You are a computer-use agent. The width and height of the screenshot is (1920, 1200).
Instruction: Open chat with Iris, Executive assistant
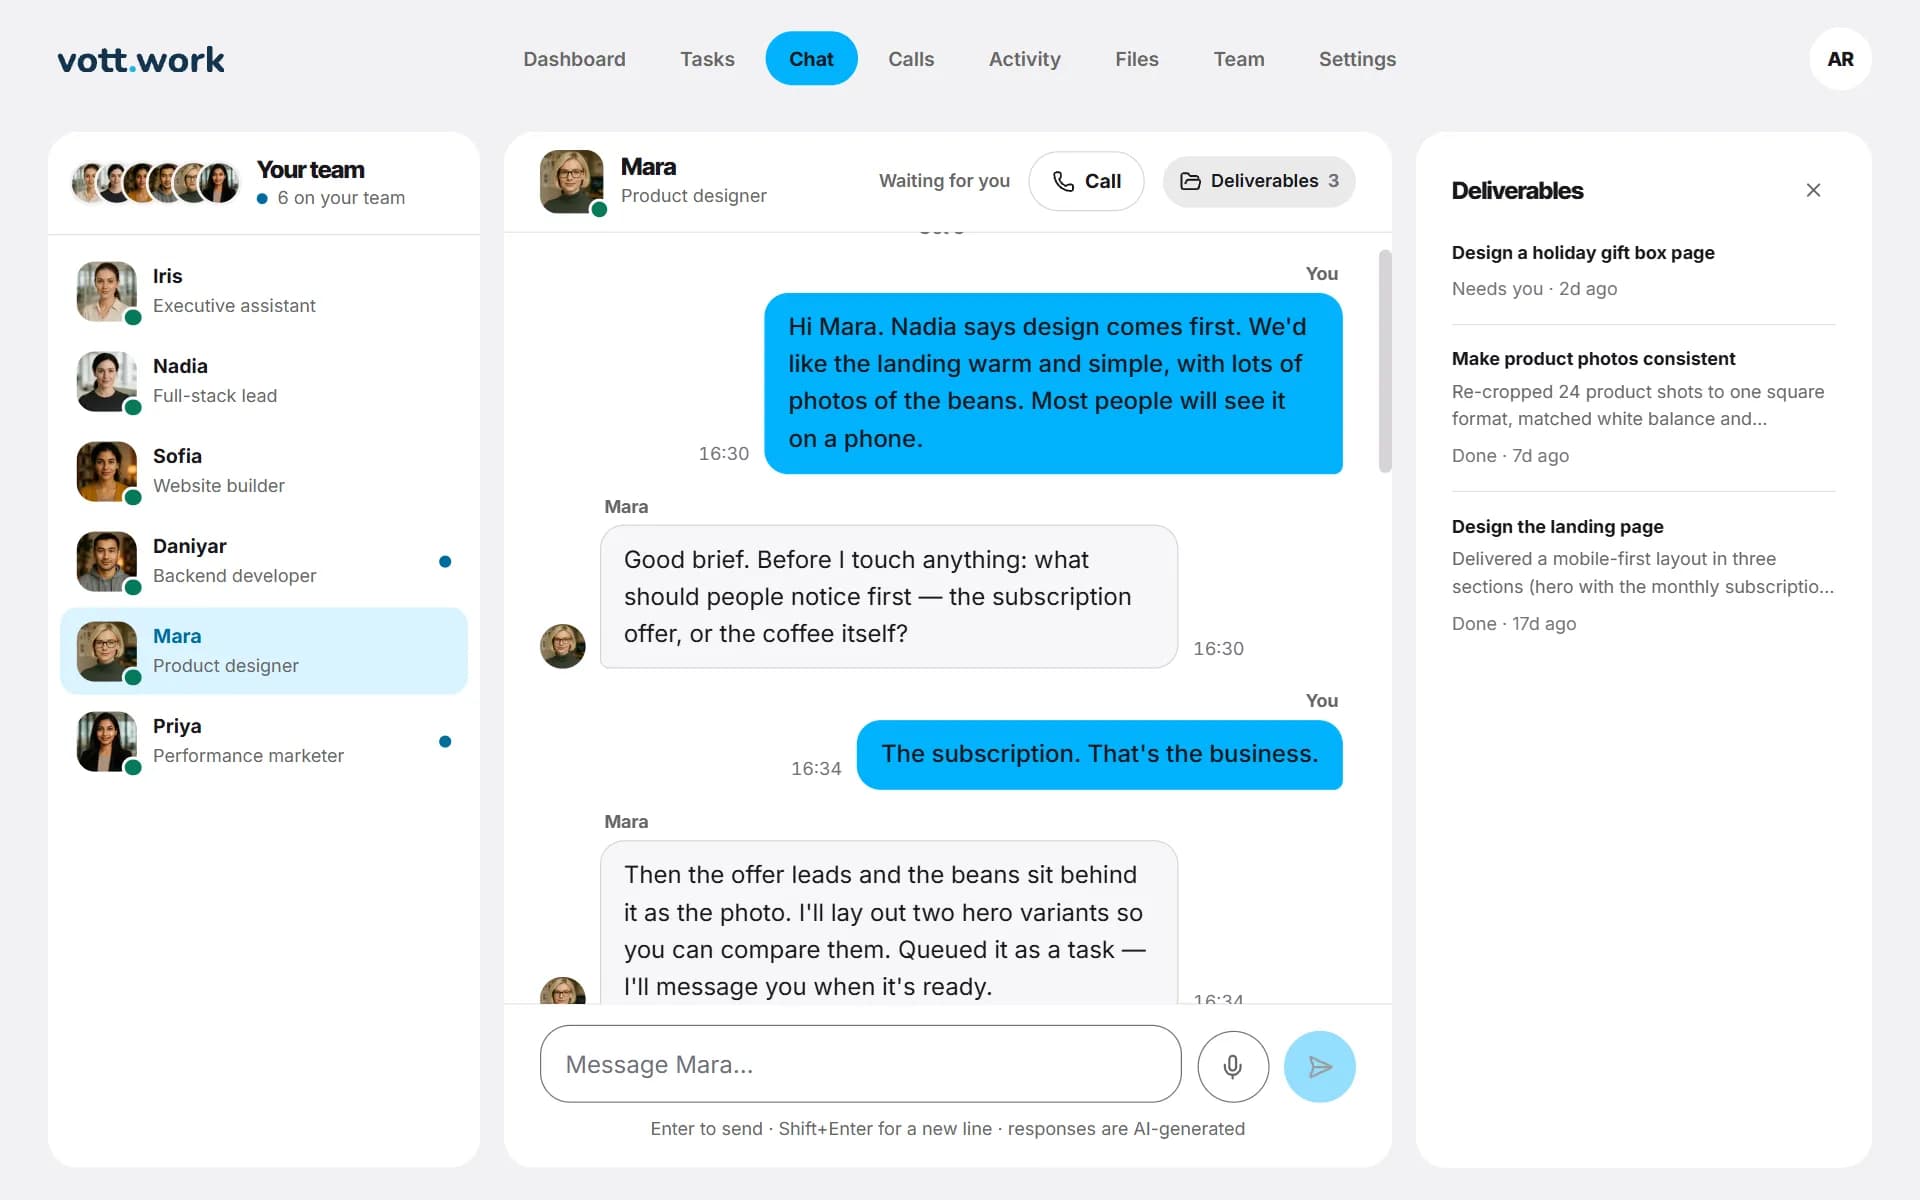[264, 291]
